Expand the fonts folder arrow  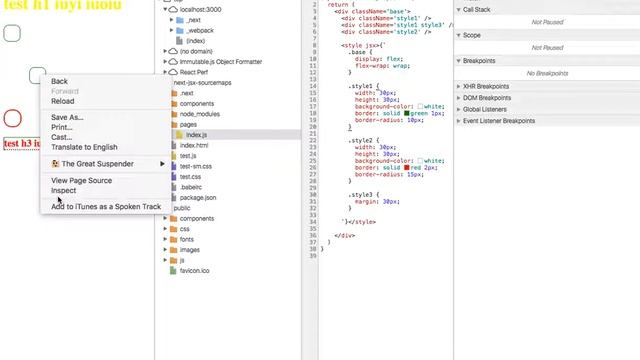tap(165, 240)
